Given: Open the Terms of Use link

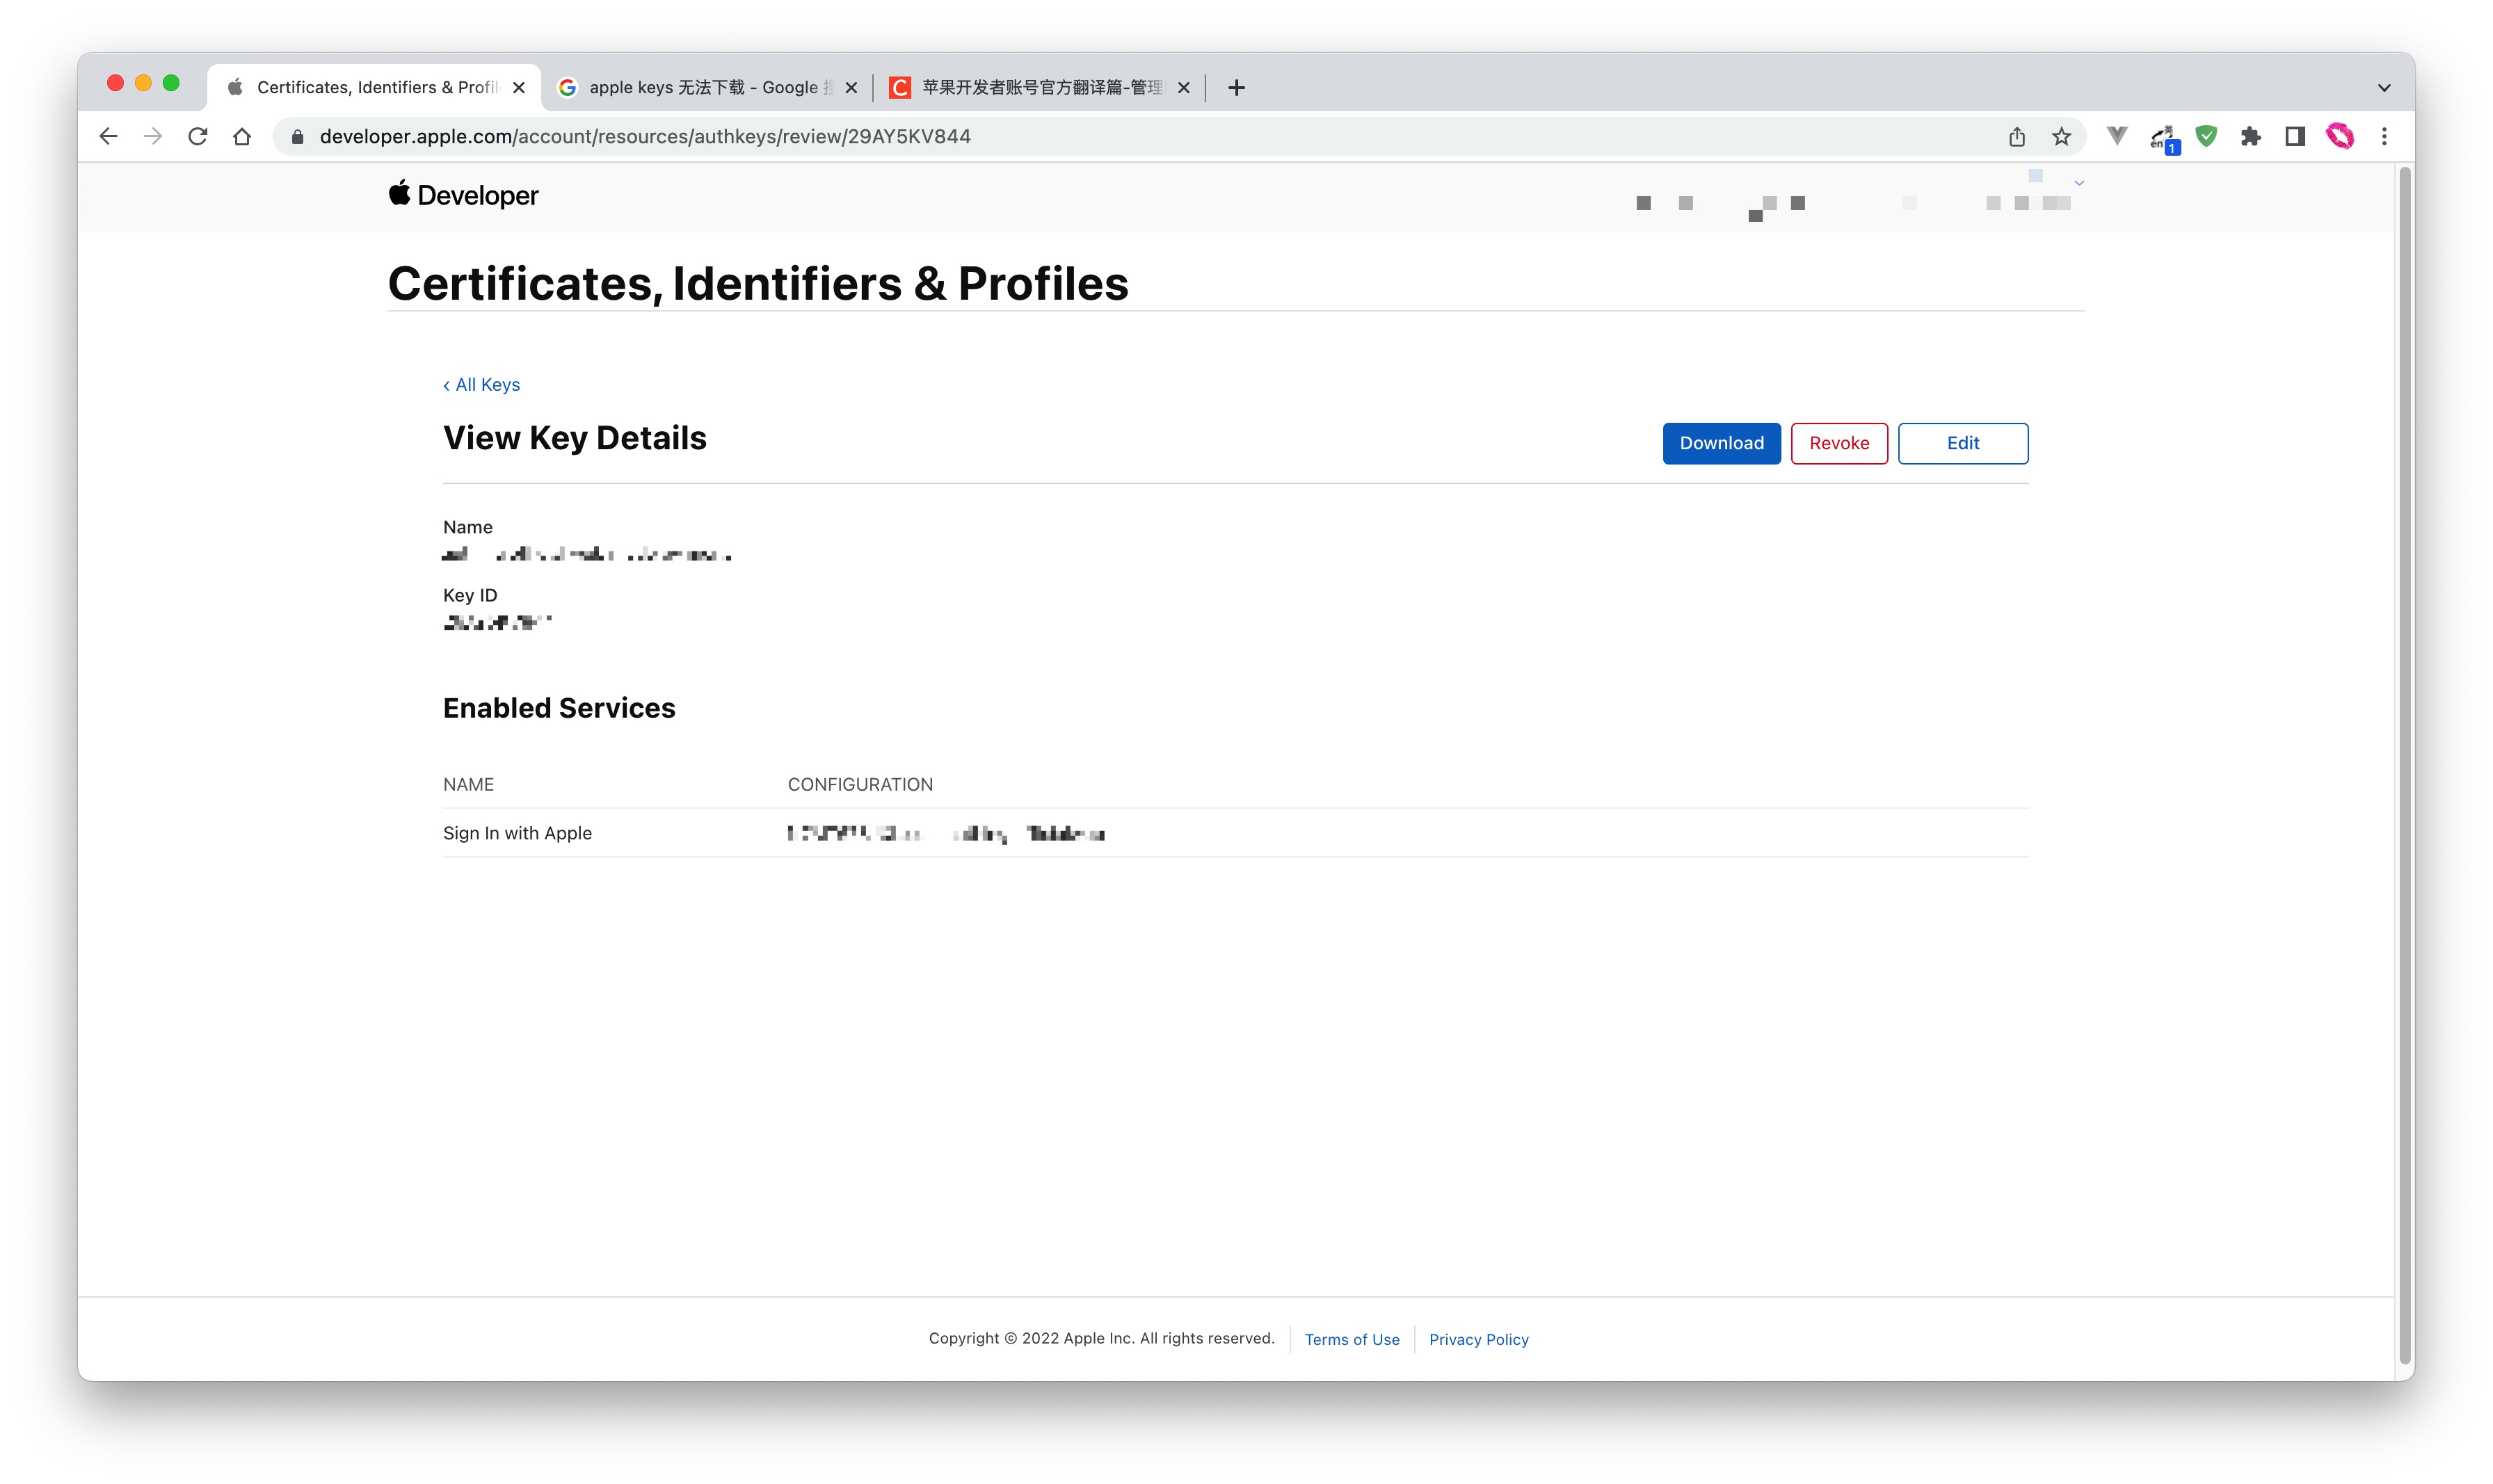Looking at the screenshot, I should 1351,1339.
